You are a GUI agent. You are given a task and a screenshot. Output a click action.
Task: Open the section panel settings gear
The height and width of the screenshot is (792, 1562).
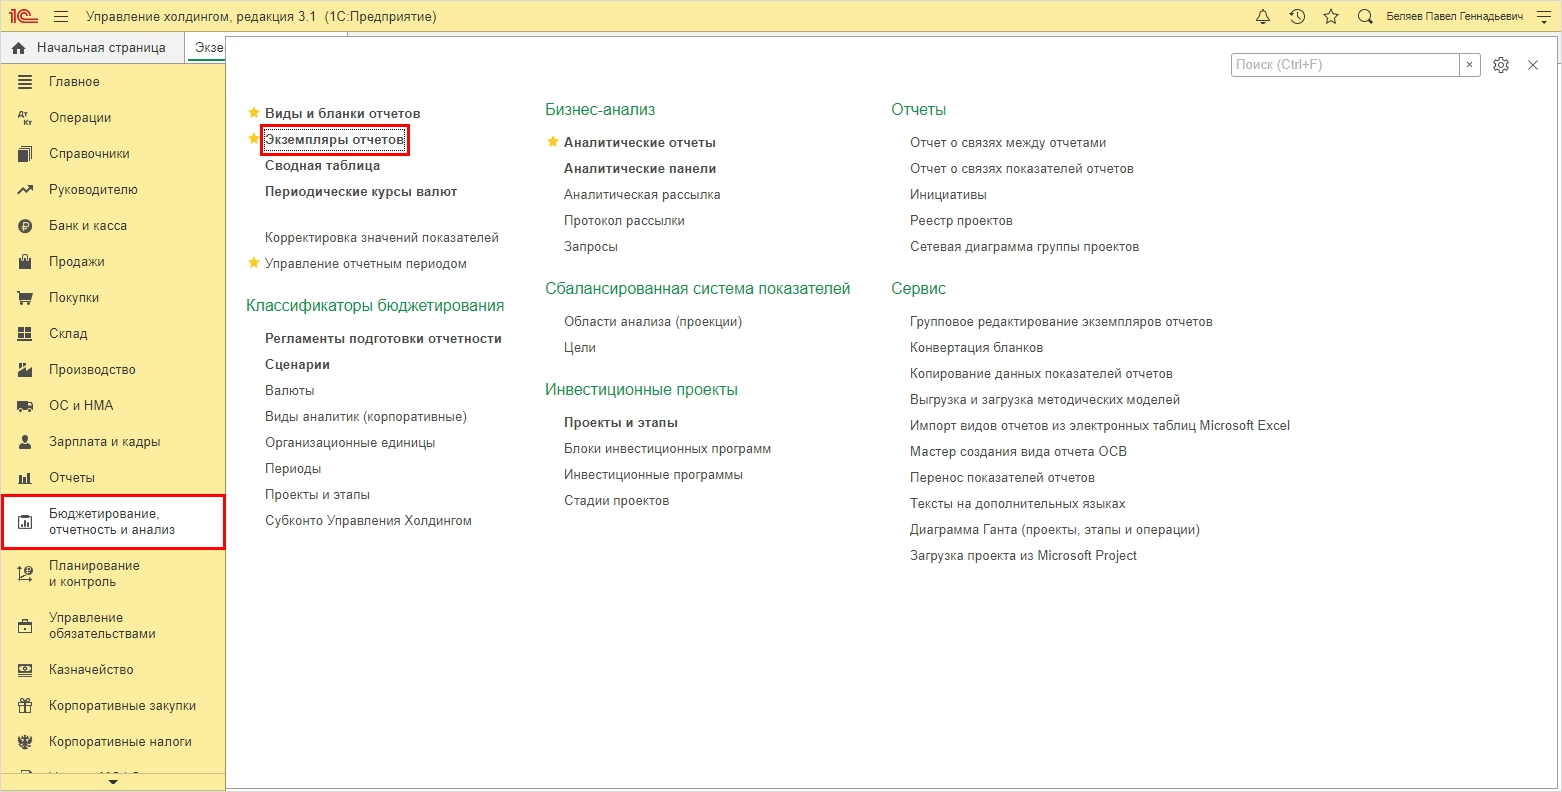pos(1501,65)
